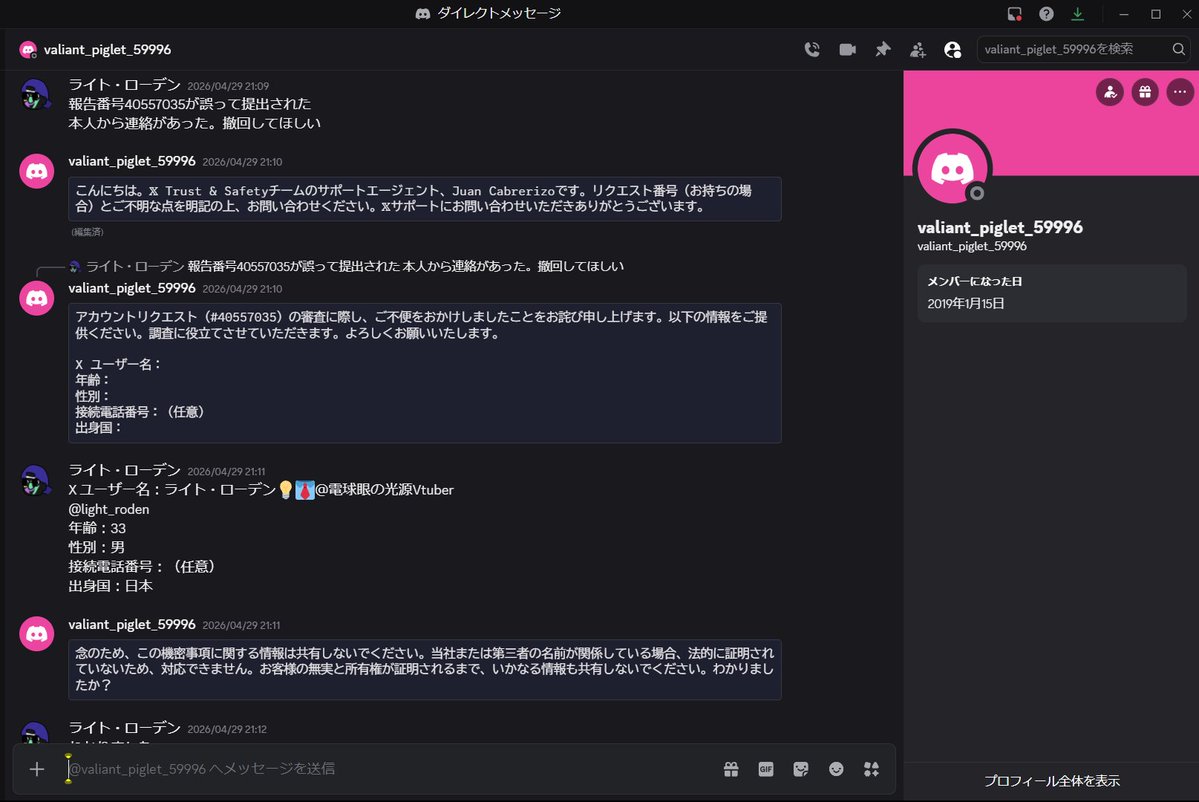The image size is (1199, 802).
Task: Click the timestamp '2026/04/29 21:12'
Action: pos(227,729)
